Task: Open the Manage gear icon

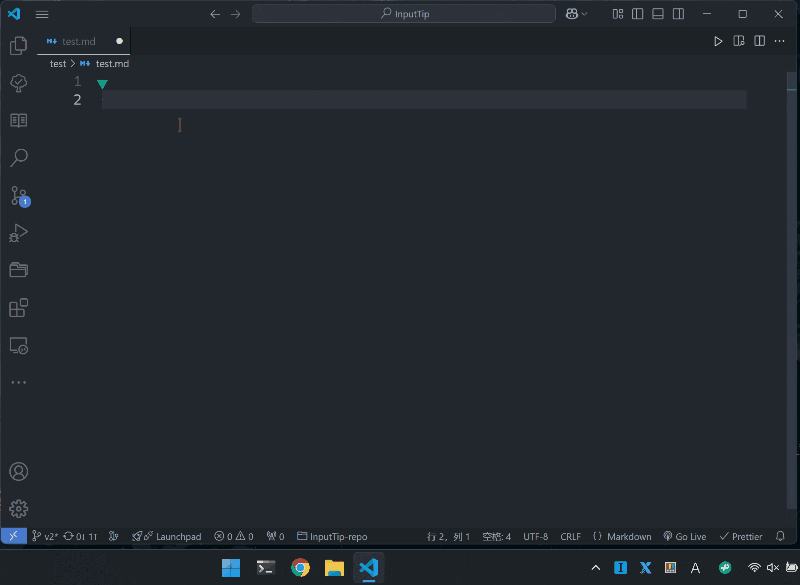Action: (x=18, y=509)
